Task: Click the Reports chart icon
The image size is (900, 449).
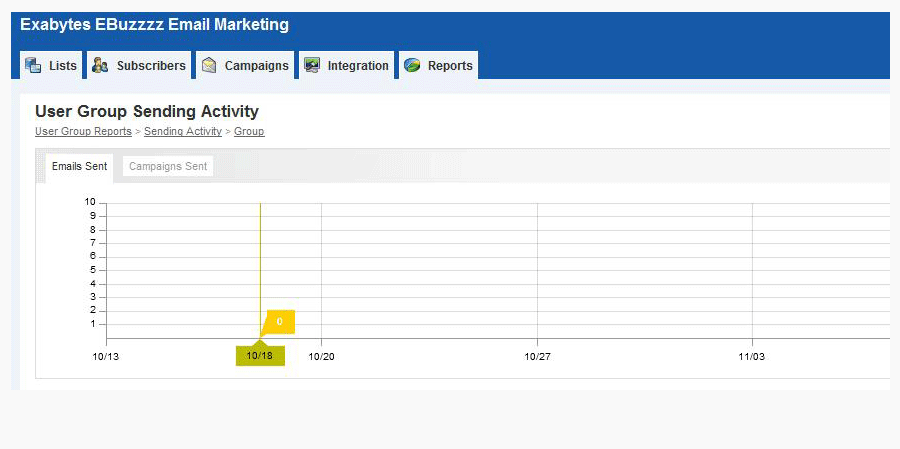Action: [412, 65]
